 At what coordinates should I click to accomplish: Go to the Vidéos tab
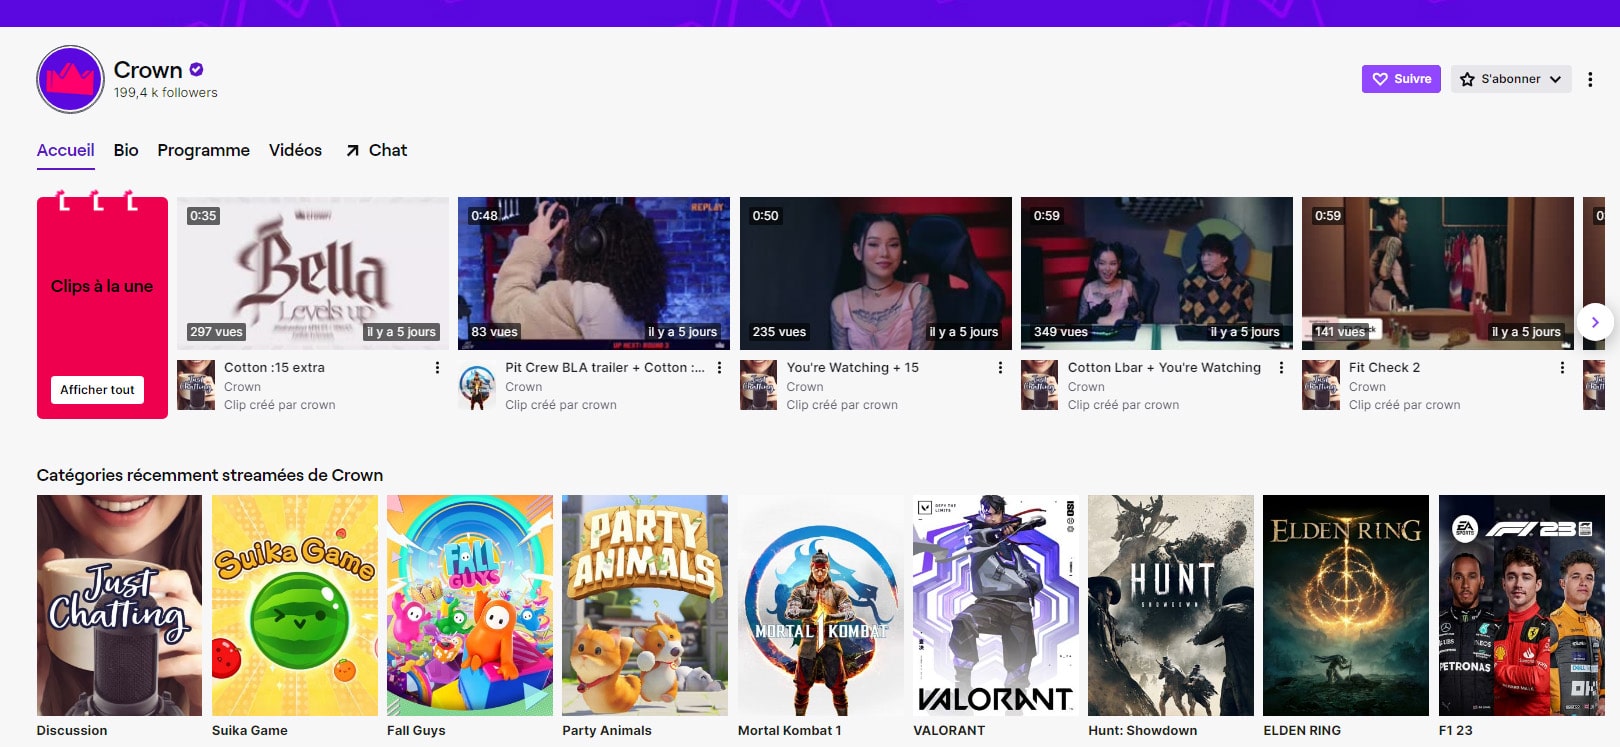[295, 150]
